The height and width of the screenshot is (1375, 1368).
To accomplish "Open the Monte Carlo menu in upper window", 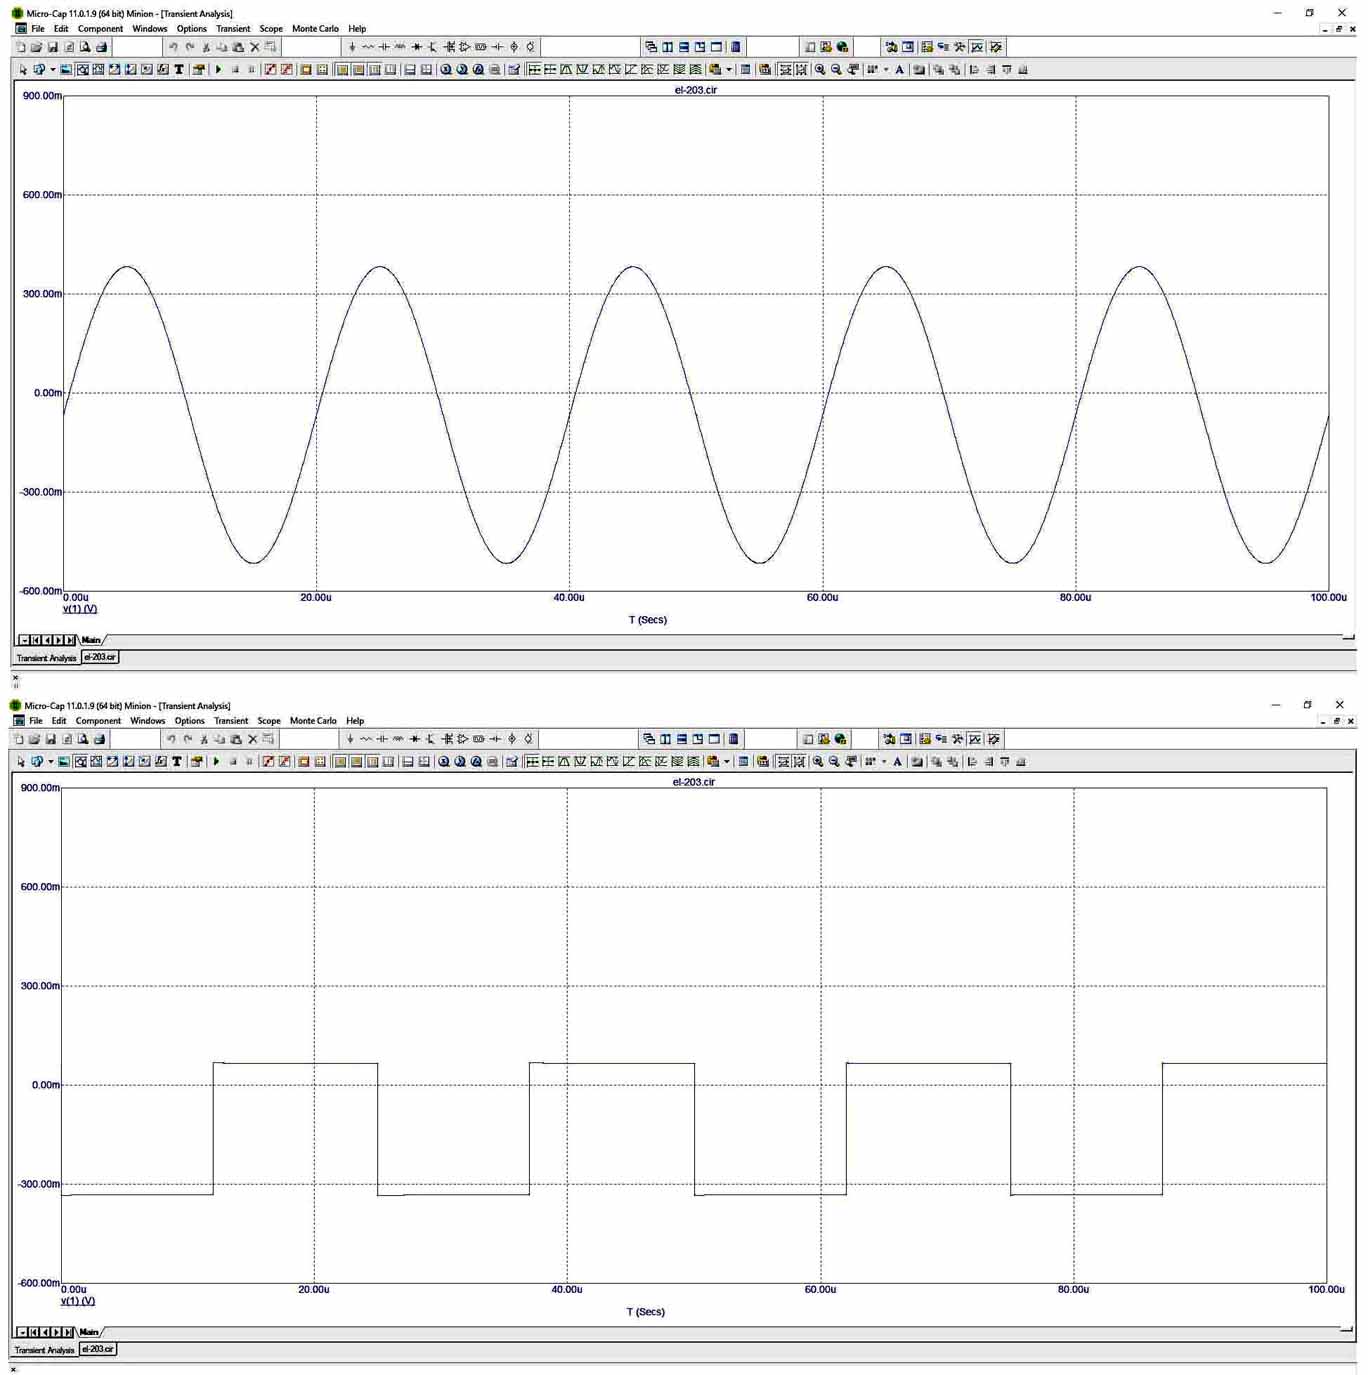I will coord(315,29).
